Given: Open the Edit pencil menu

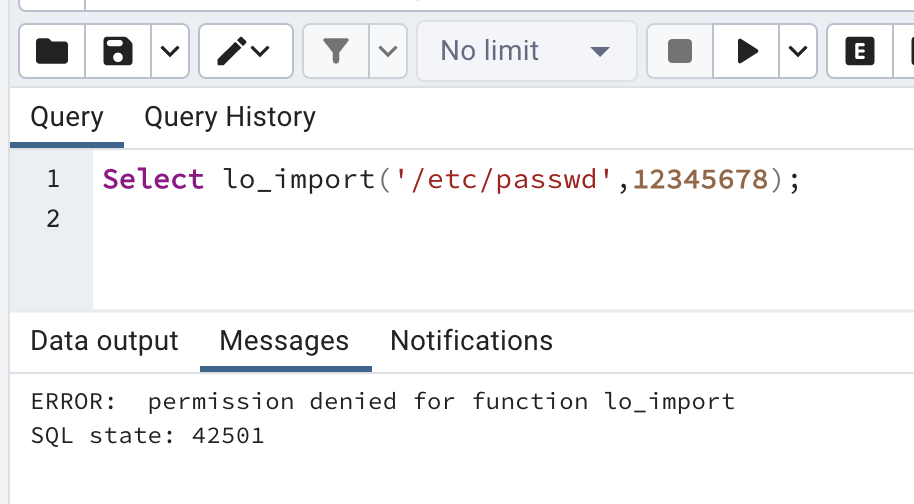Looking at the screenshot, I should click(x=245, y=51).
